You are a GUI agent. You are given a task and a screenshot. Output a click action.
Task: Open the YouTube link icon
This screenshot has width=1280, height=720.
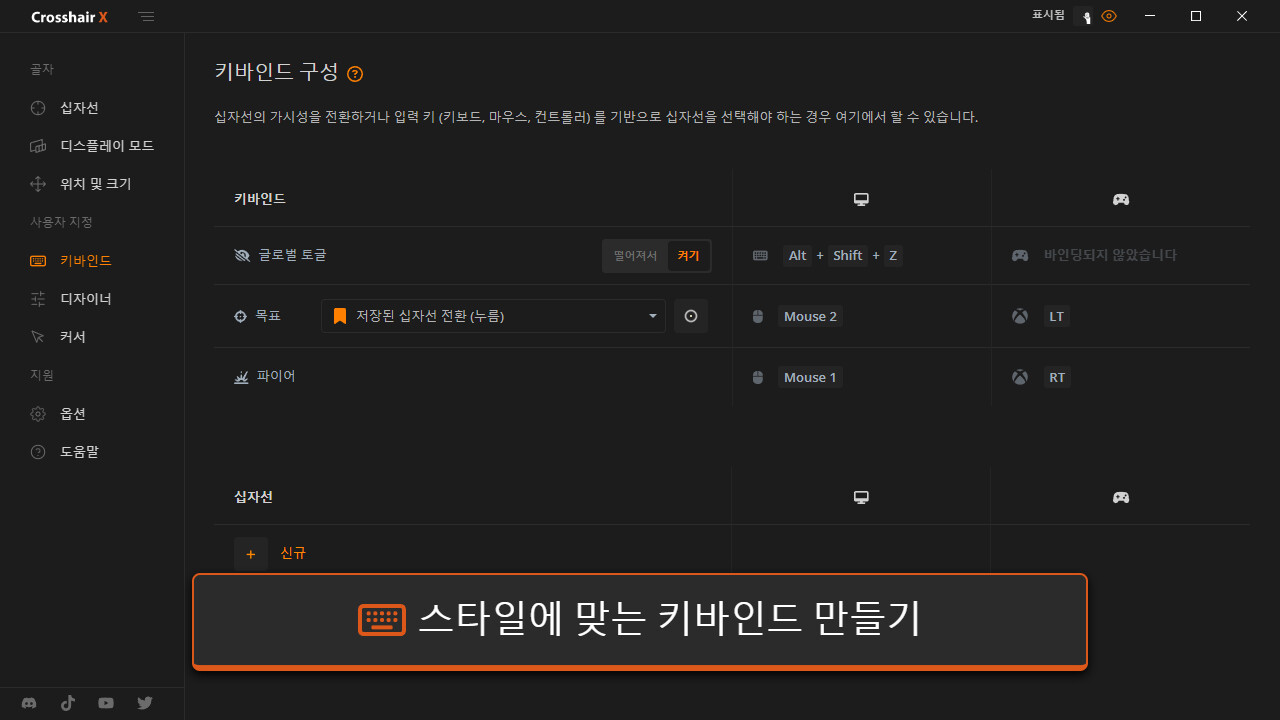[x=106, y=703]
